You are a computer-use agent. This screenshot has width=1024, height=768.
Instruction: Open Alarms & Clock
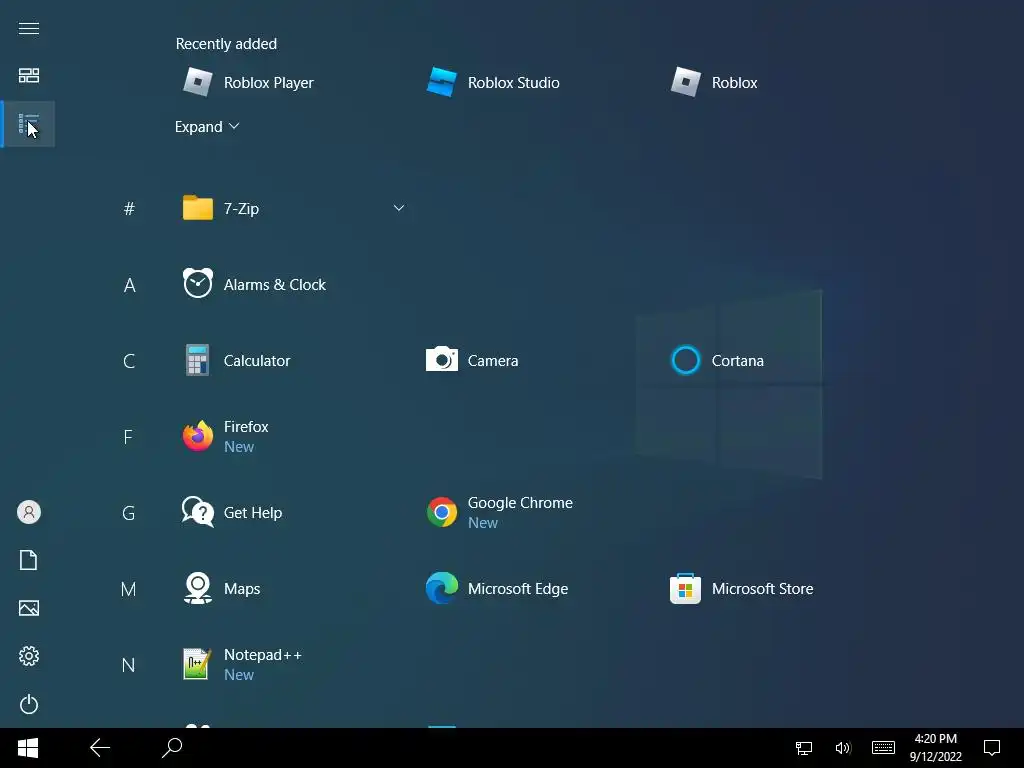[x=254, y=285]
